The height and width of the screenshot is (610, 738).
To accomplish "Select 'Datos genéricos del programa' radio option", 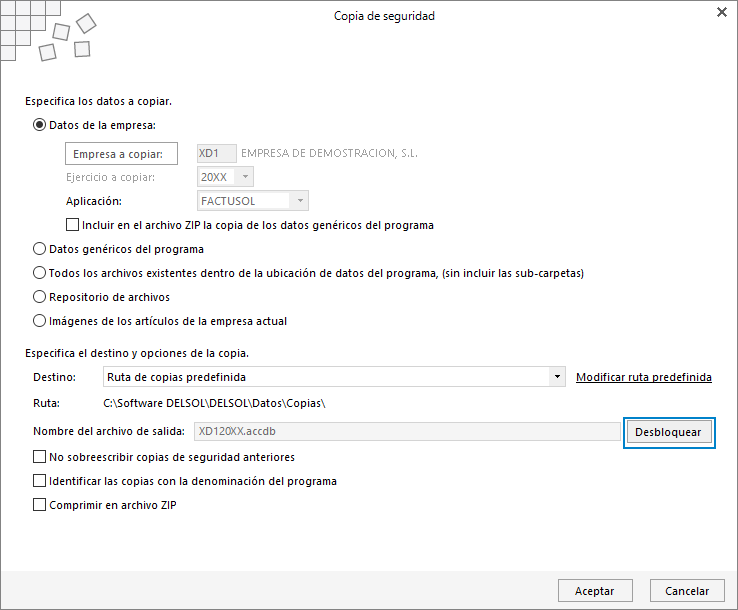I will pos(40,249).
